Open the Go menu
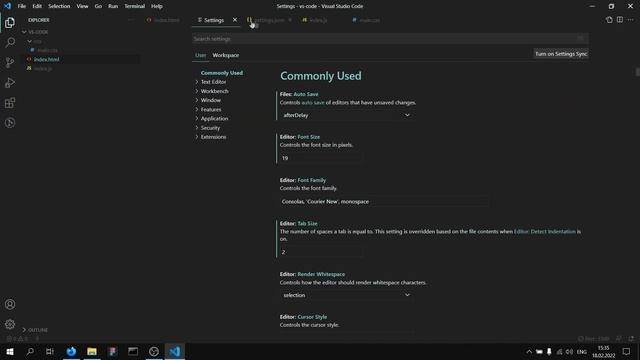This screenshot has height=360, width=640. coord(98,6)
